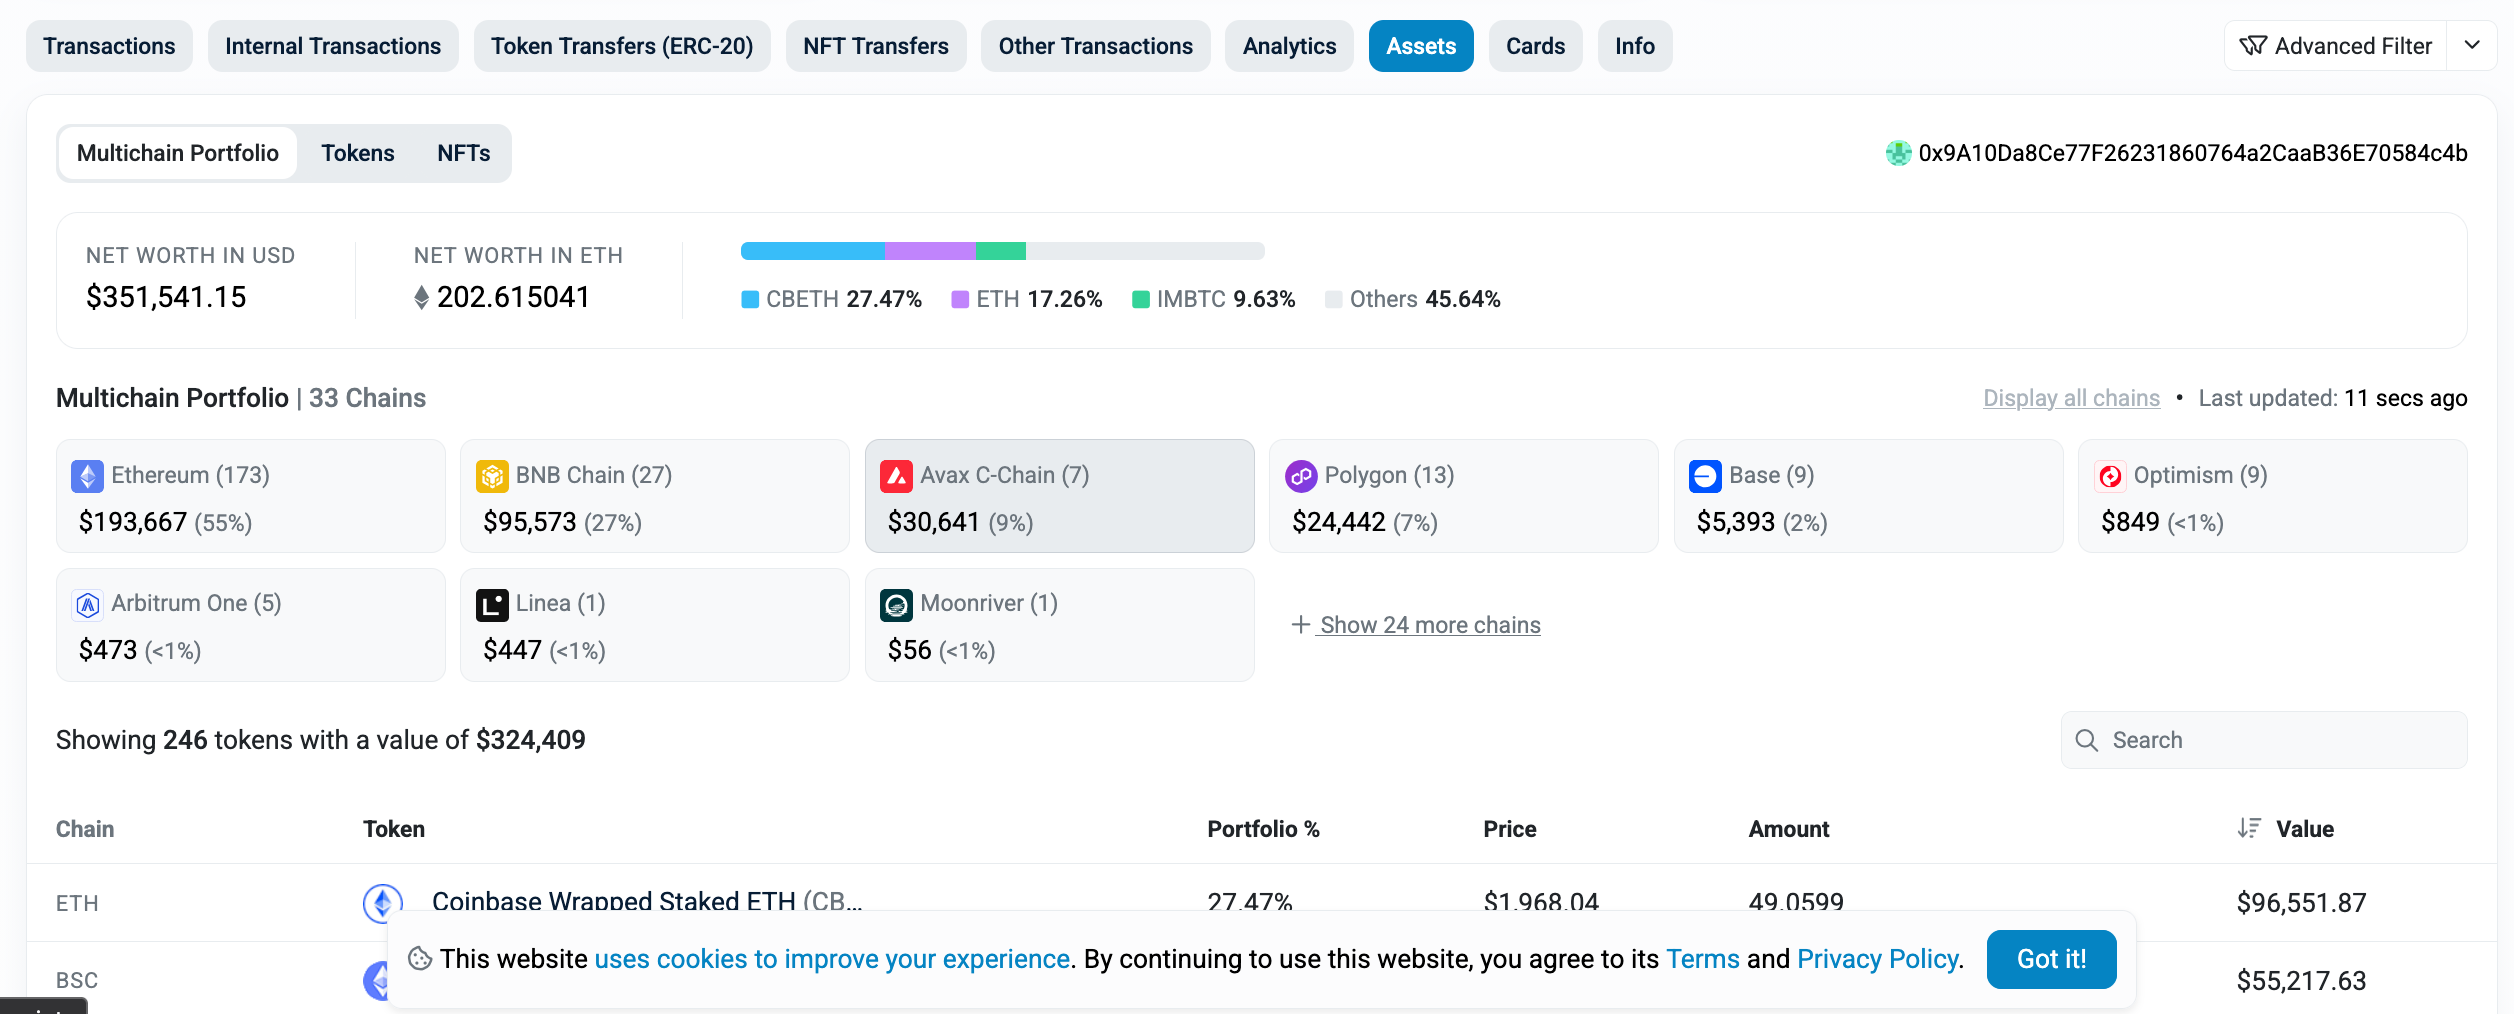Switch to the Analytics tab
This screenshot has width=2514, height=1014.
[1289, 46]
